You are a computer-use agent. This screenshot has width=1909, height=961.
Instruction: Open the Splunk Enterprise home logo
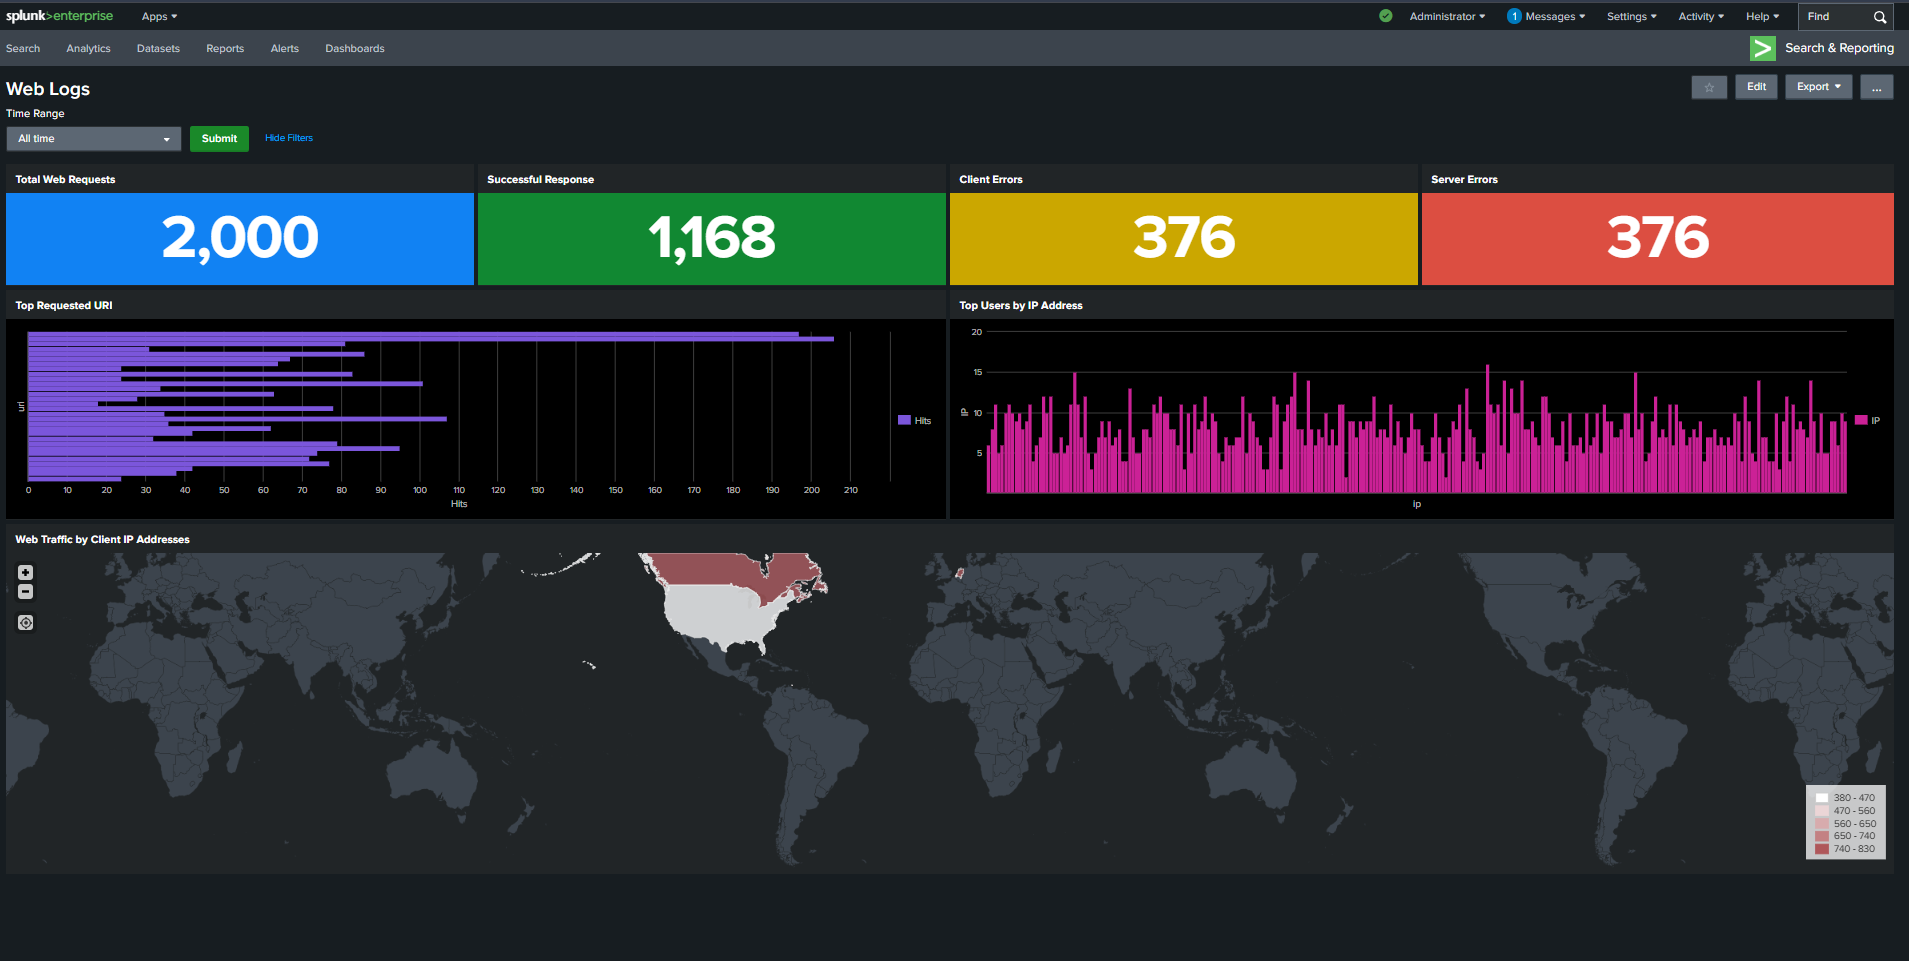[x=60, y=16]
